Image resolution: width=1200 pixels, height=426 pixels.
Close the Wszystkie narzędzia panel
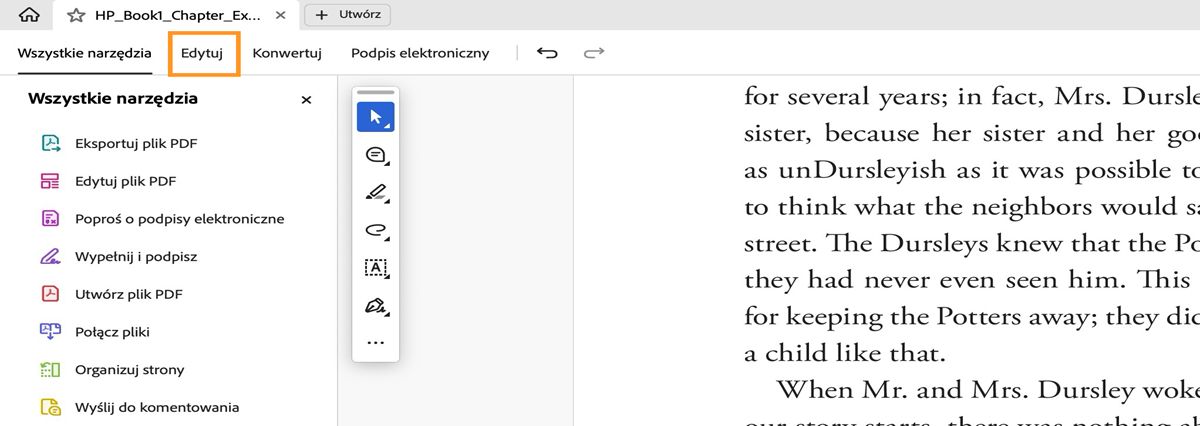[307, 100]
